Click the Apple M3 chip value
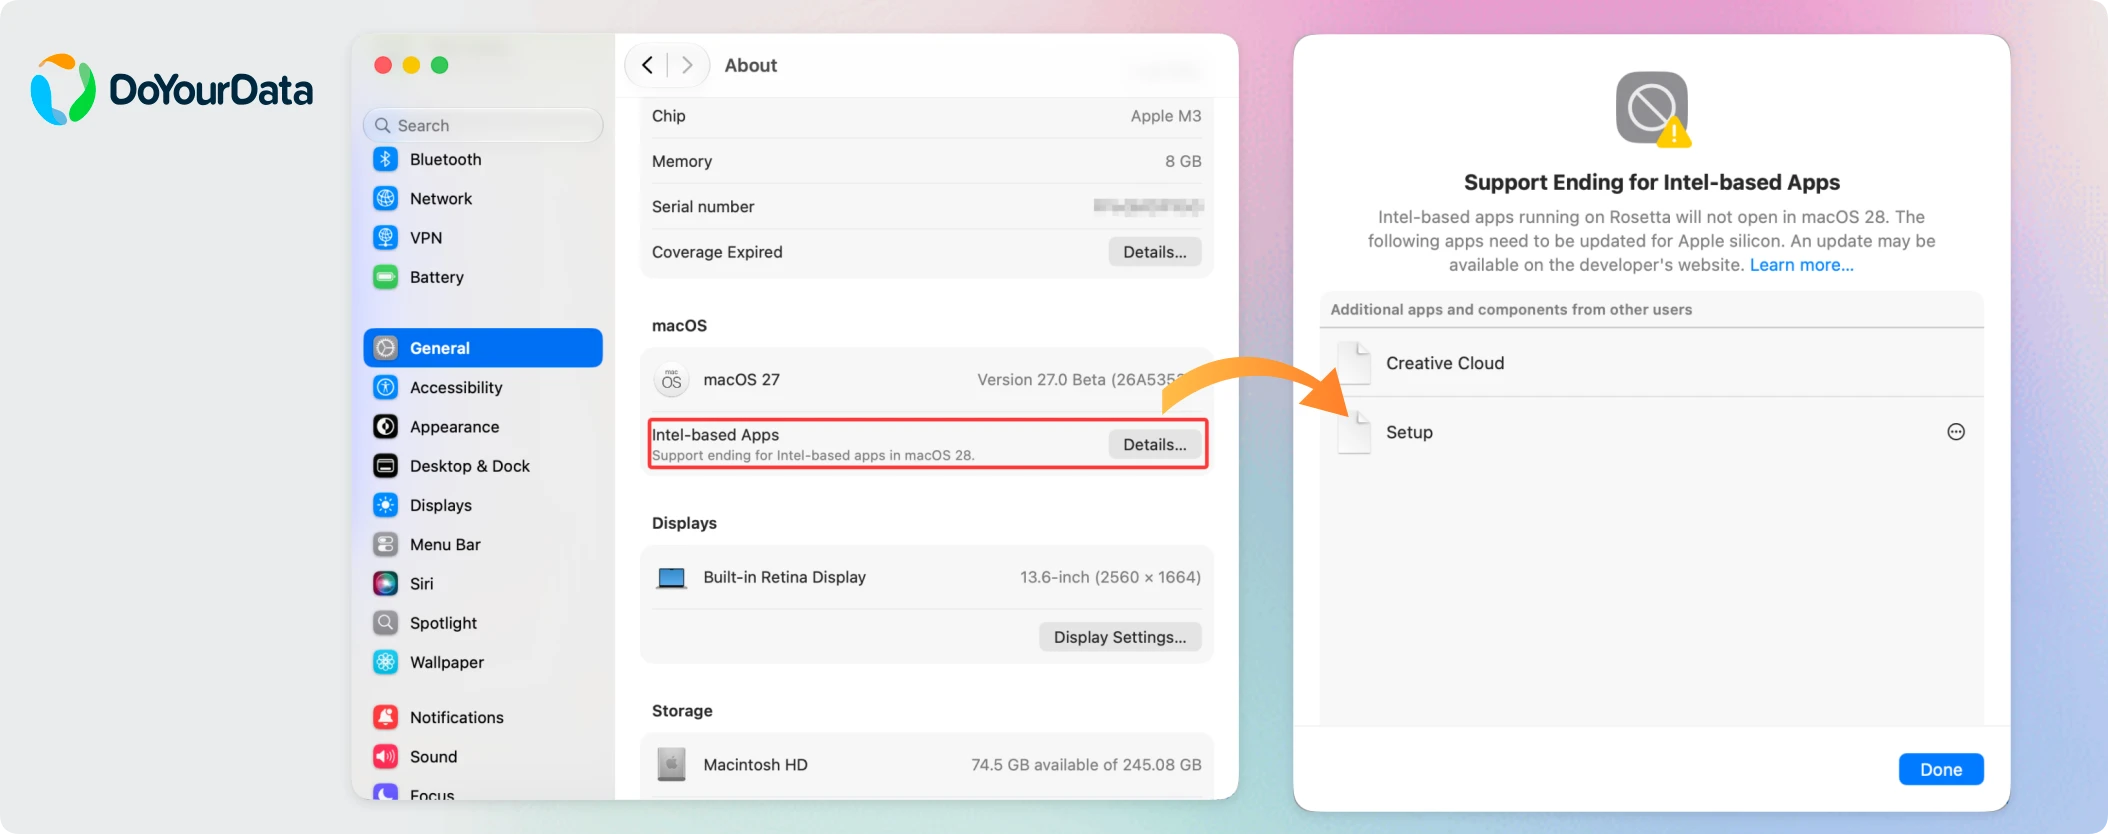The image size is (2108, 834). (1166, 116)
